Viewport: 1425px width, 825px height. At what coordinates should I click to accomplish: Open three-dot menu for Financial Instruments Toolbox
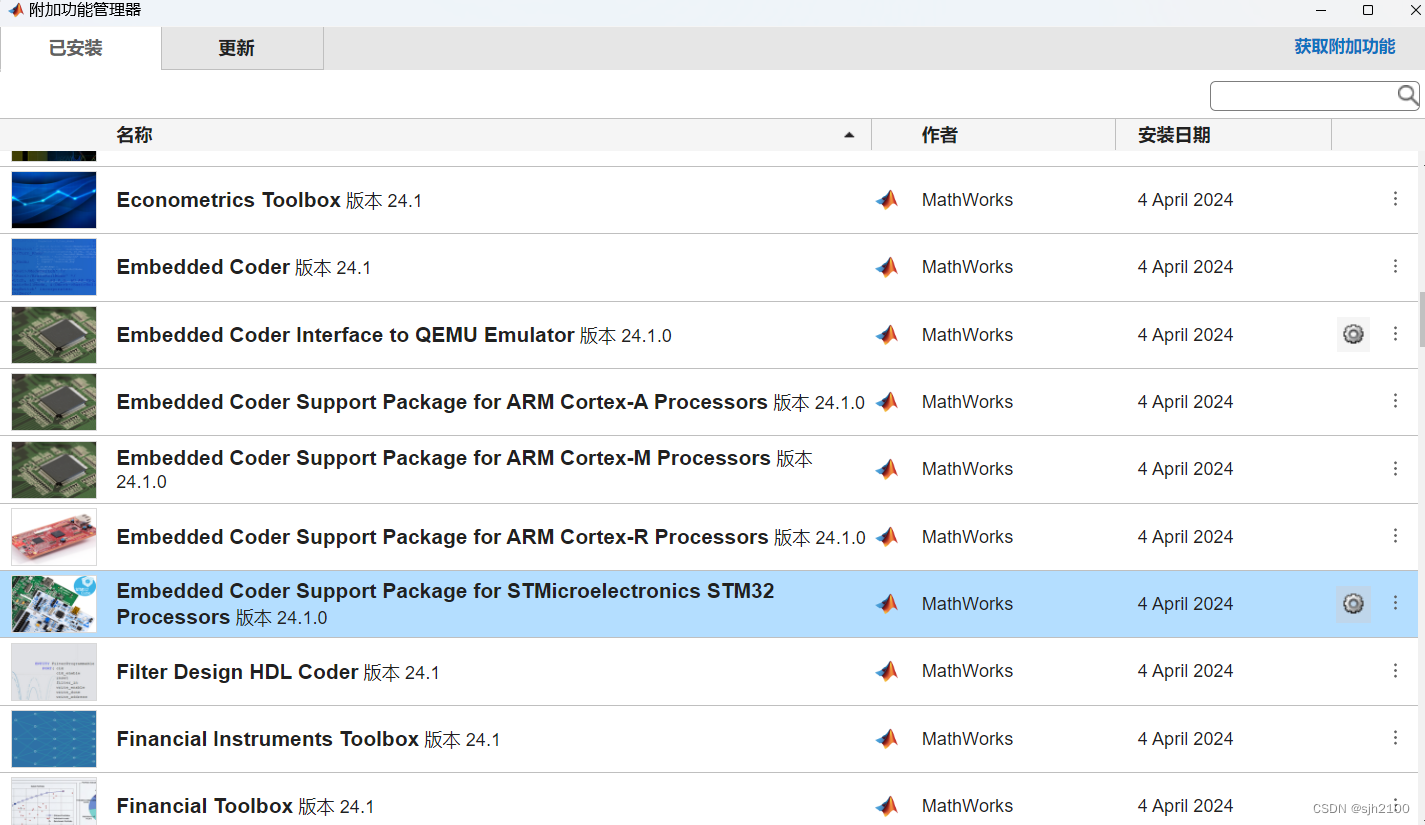point(1395,738)
